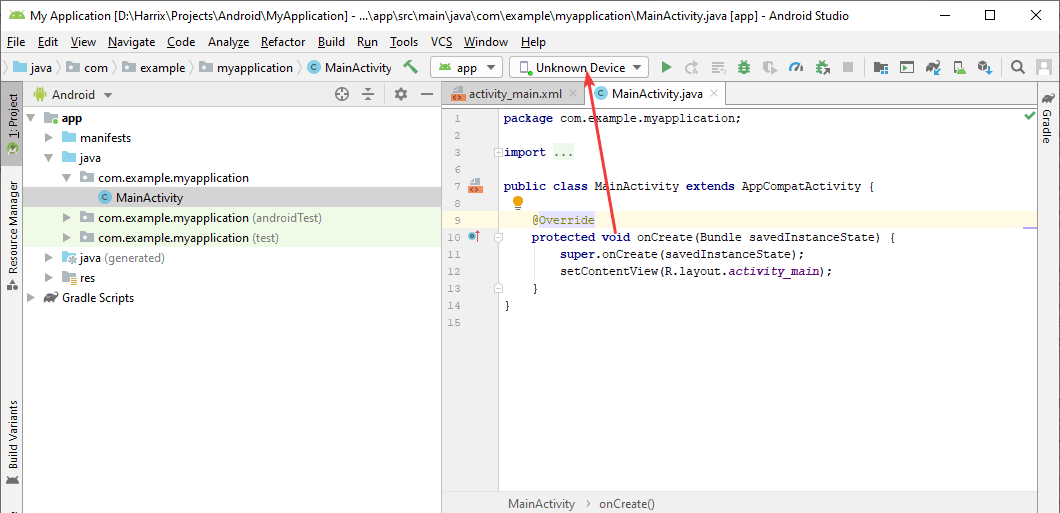Expand the Gradle Scripts tree node
The image size is (1060, 513).
(31, 298)
